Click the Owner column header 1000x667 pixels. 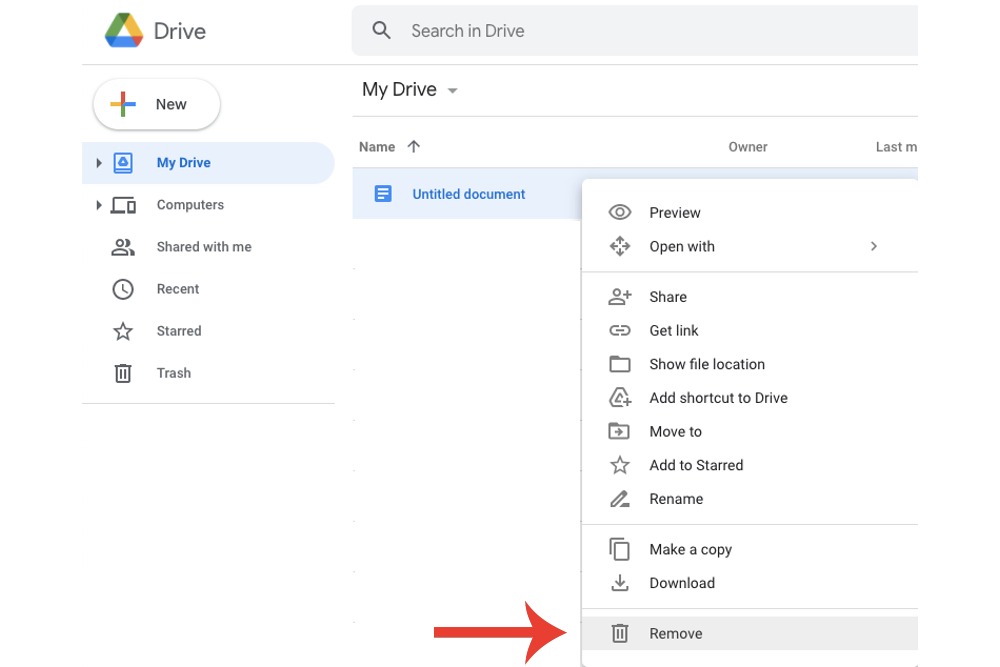(x=748, y=147)
